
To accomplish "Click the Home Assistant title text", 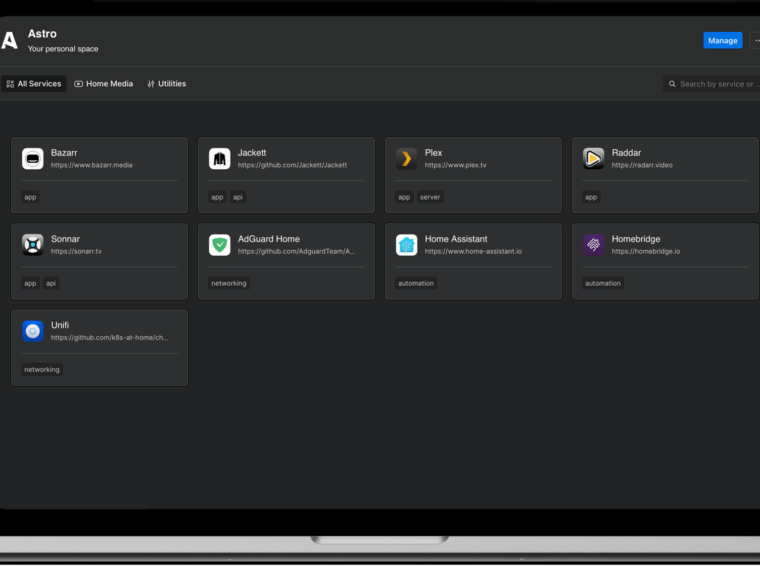I will click(x=456, y=239).
